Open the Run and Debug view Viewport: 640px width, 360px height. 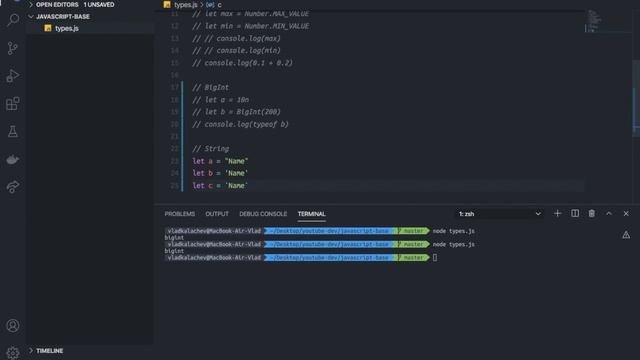click(13, 76)
